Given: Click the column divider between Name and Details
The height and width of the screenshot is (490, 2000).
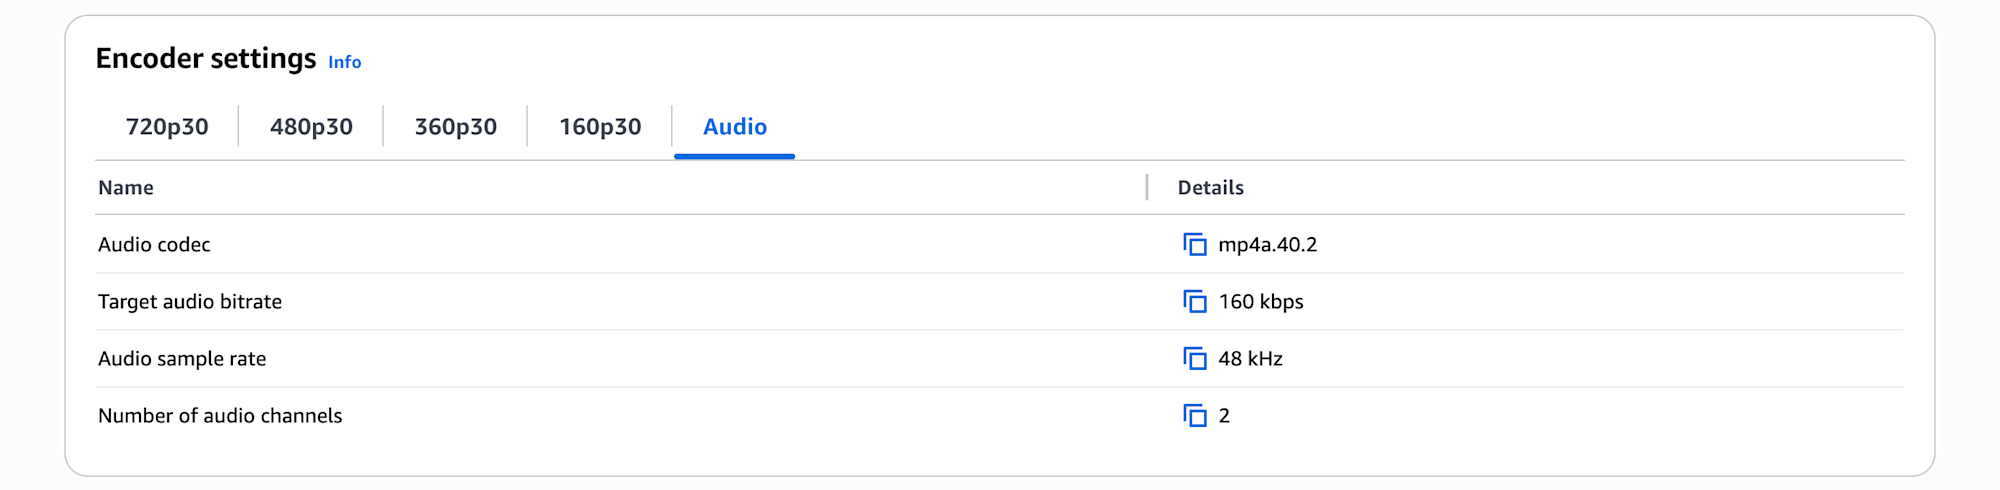Looking at the screenshot, I should 1147,188.
